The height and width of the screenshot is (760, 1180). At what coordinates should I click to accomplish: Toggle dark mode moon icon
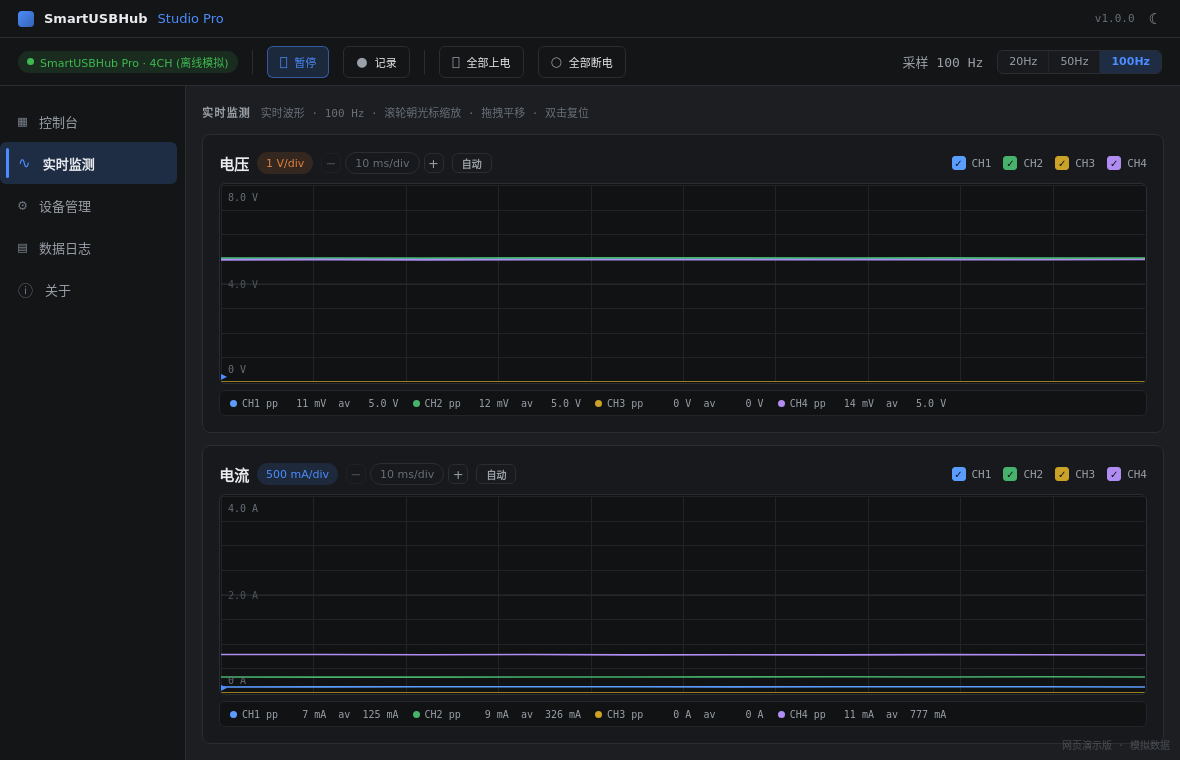(1154, 18)
